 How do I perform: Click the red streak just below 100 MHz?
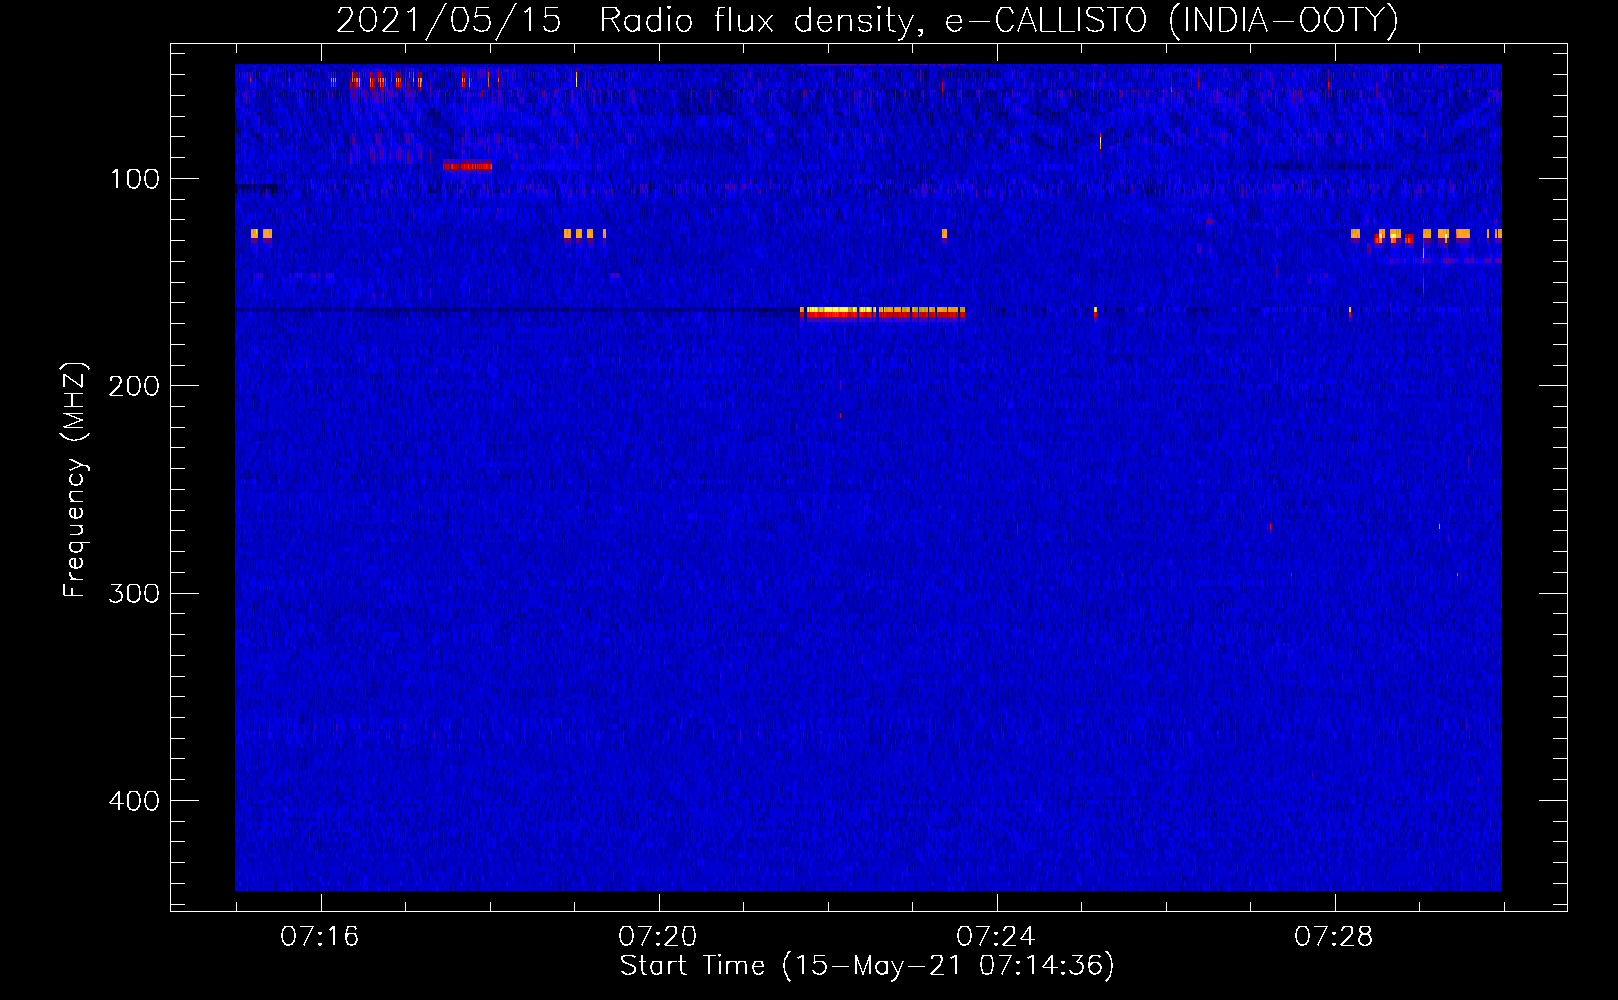point(468,166)
